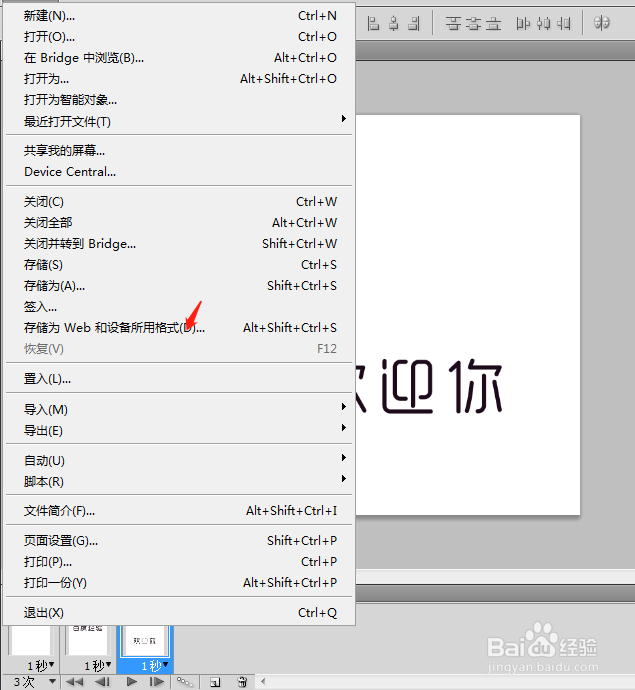Align right edges in options bar

coord(414,23)
